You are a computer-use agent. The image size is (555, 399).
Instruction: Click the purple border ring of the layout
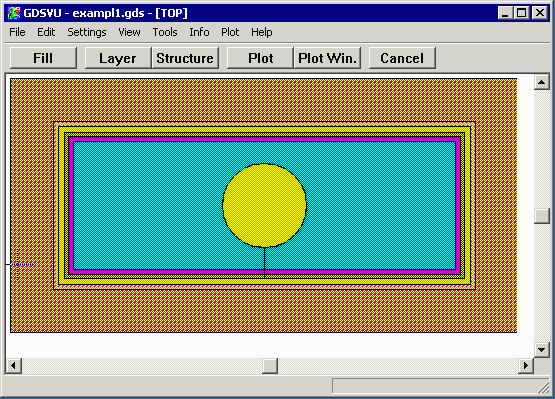click(x=264, y=139)
